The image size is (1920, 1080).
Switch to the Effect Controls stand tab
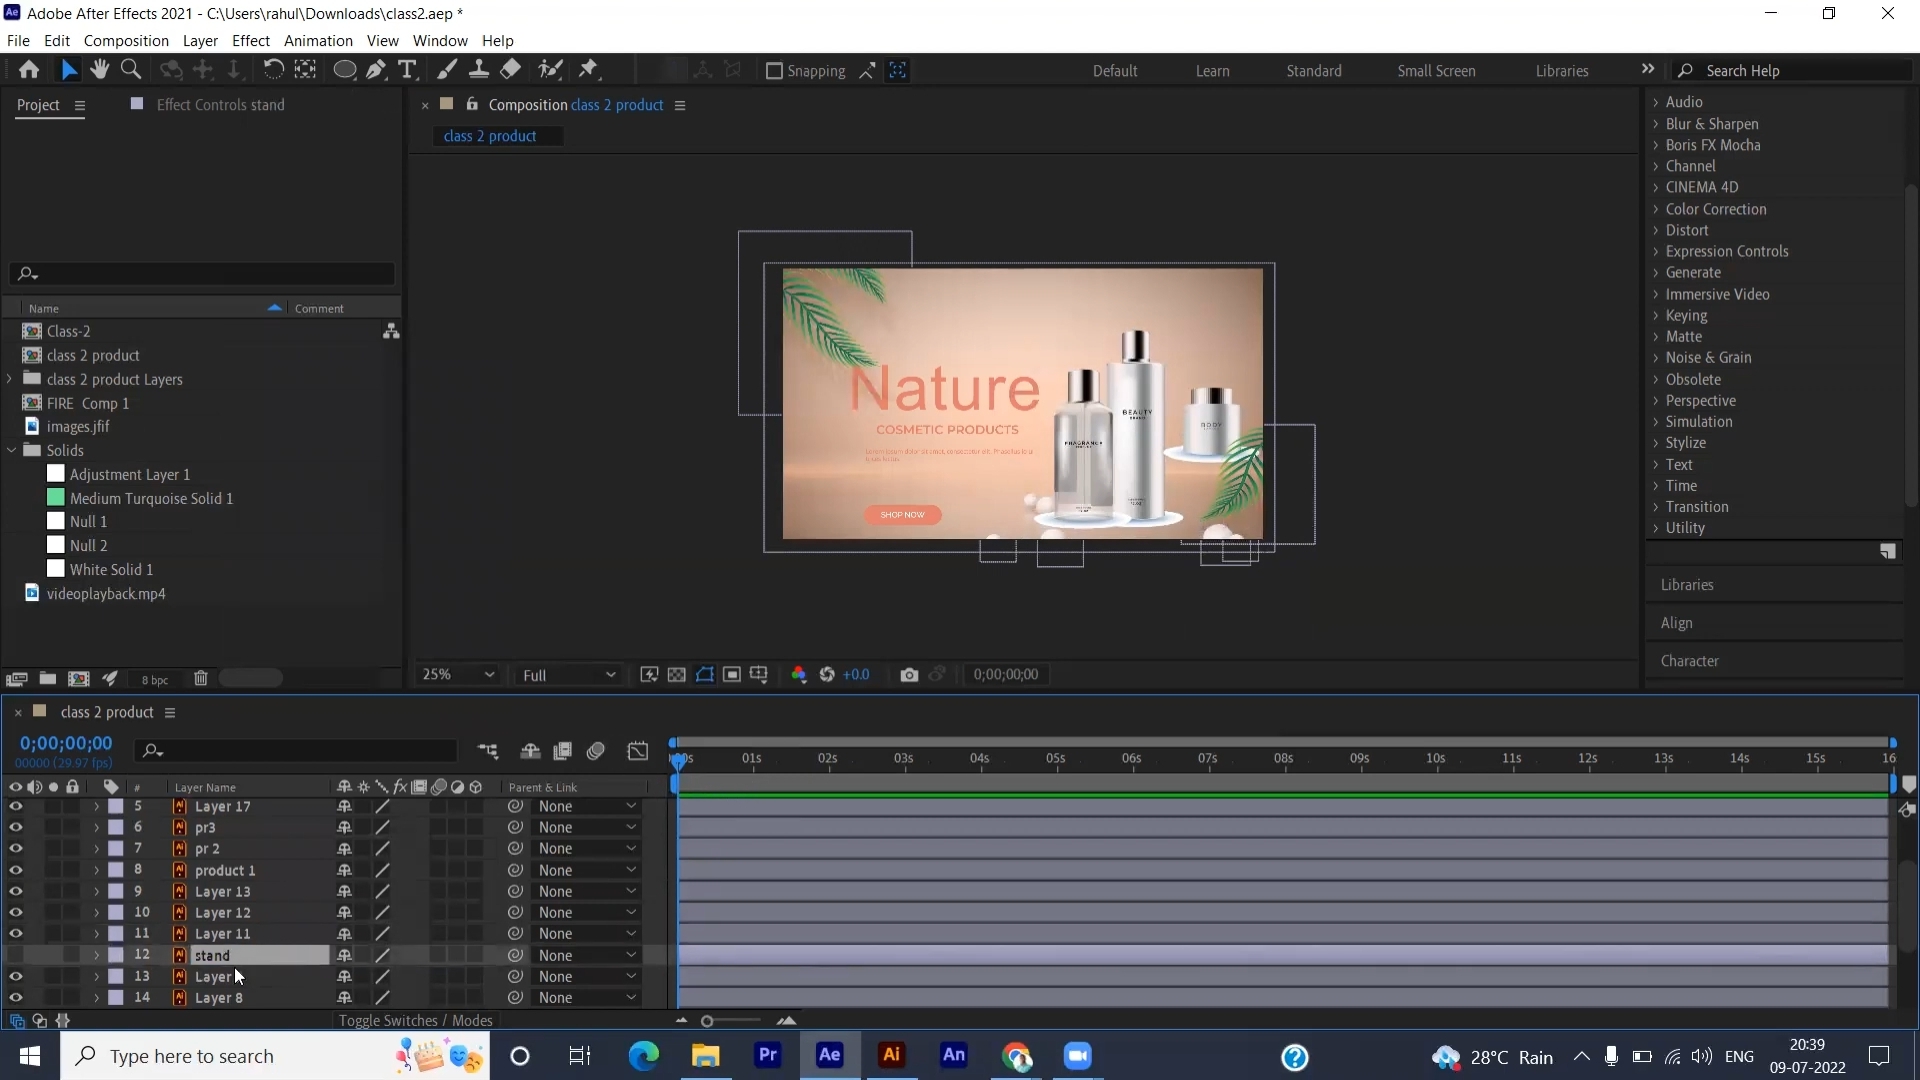click(x=220, y=104)
